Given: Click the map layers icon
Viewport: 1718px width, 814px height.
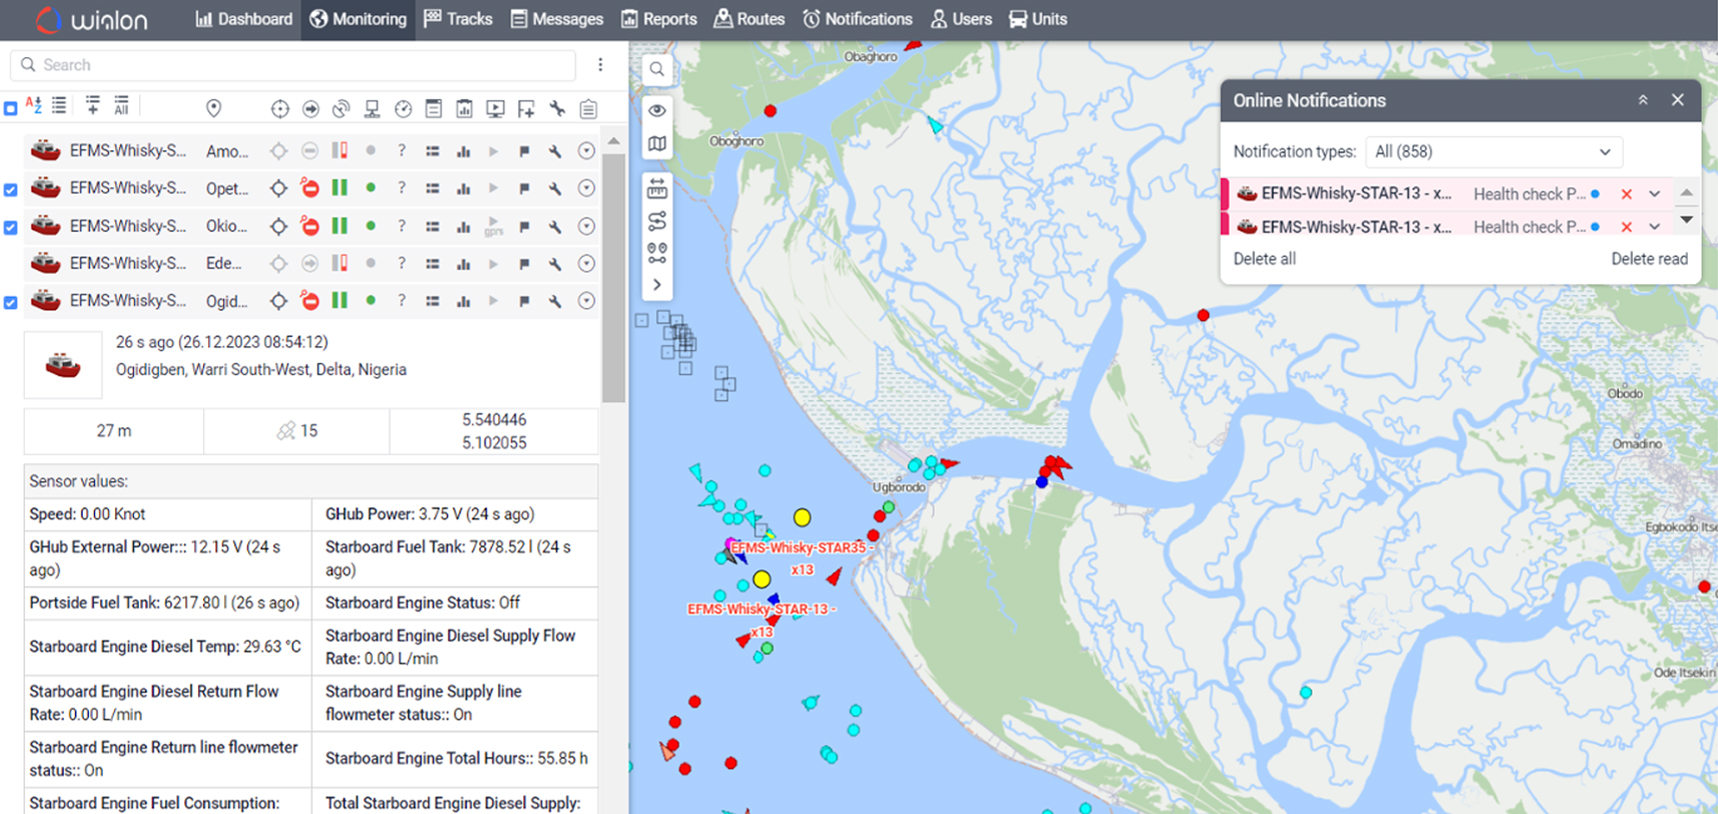Looking at the screenshot, I should pos(657,144).
